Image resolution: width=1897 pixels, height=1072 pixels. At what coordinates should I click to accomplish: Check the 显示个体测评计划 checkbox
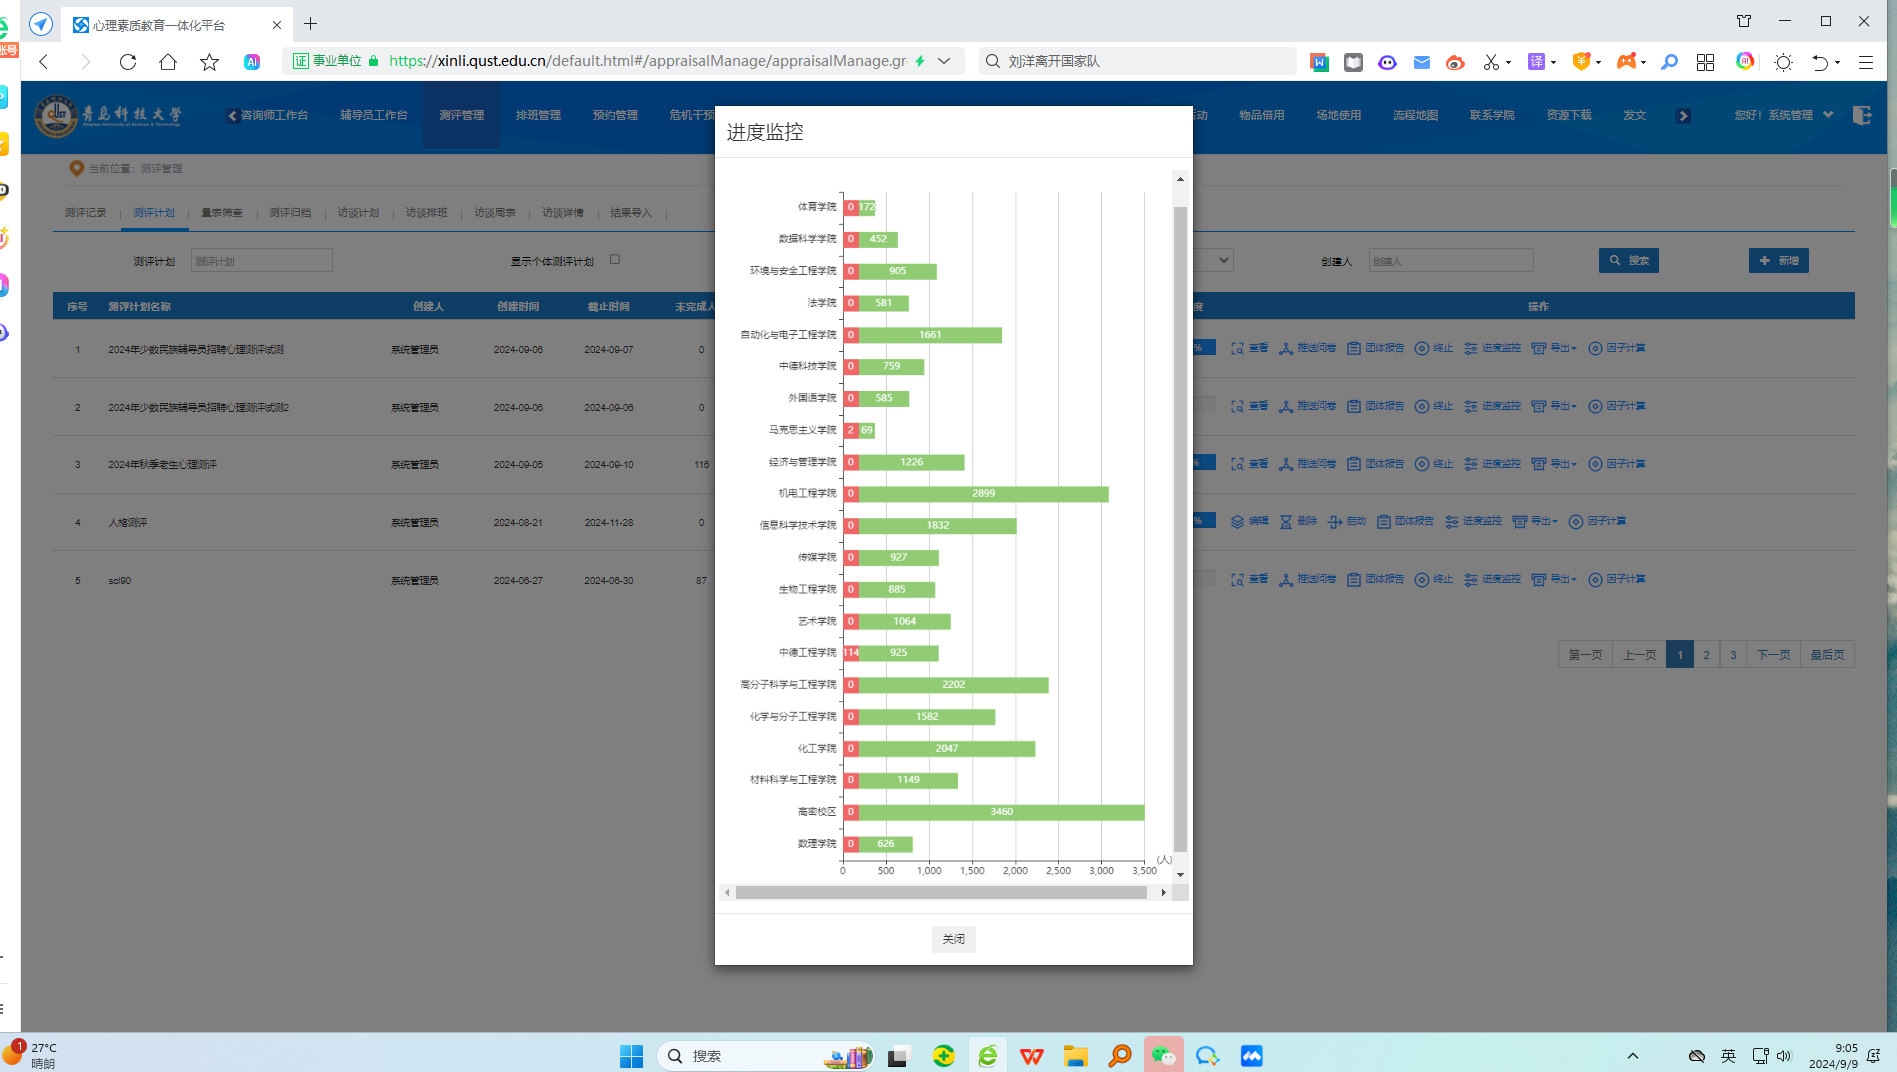(x=615, y=260)
